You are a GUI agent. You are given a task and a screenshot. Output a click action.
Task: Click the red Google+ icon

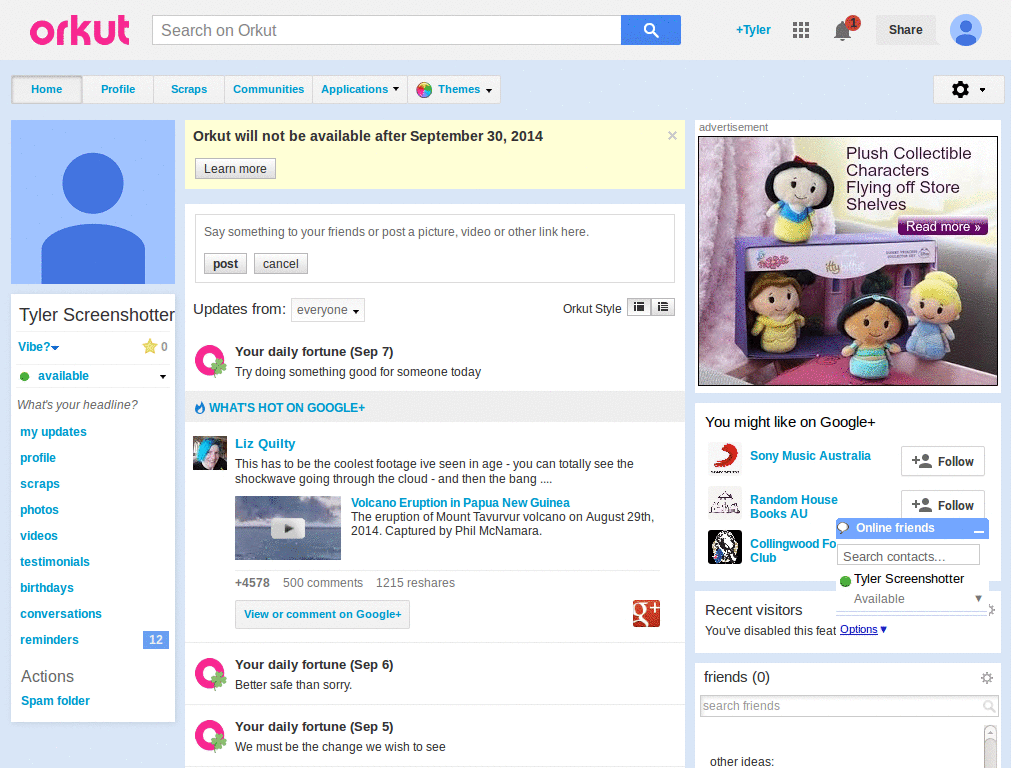(646, 614)
